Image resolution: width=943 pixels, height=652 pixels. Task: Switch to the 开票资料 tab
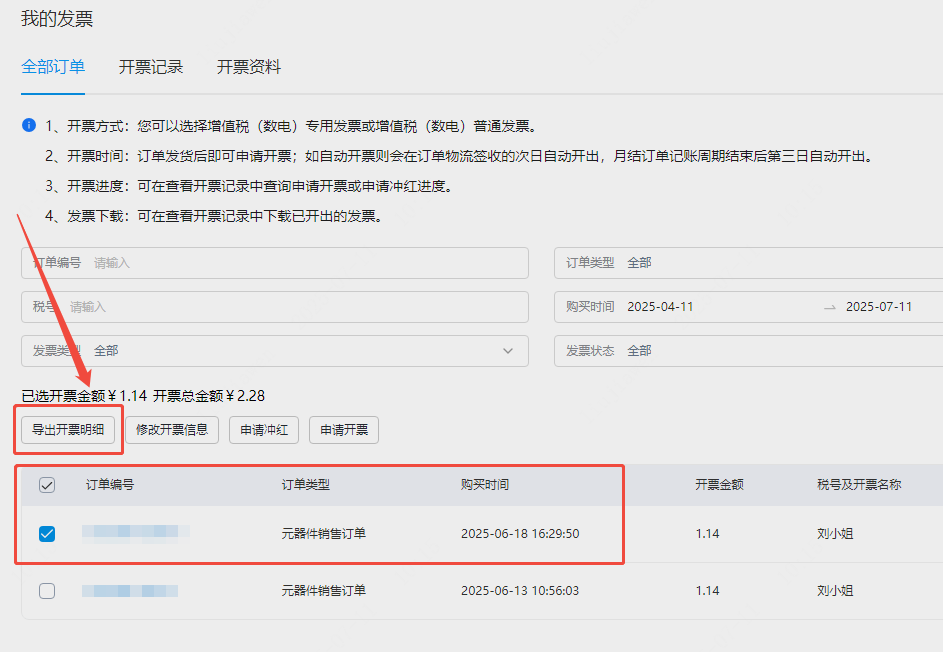(x=249, y=67)
